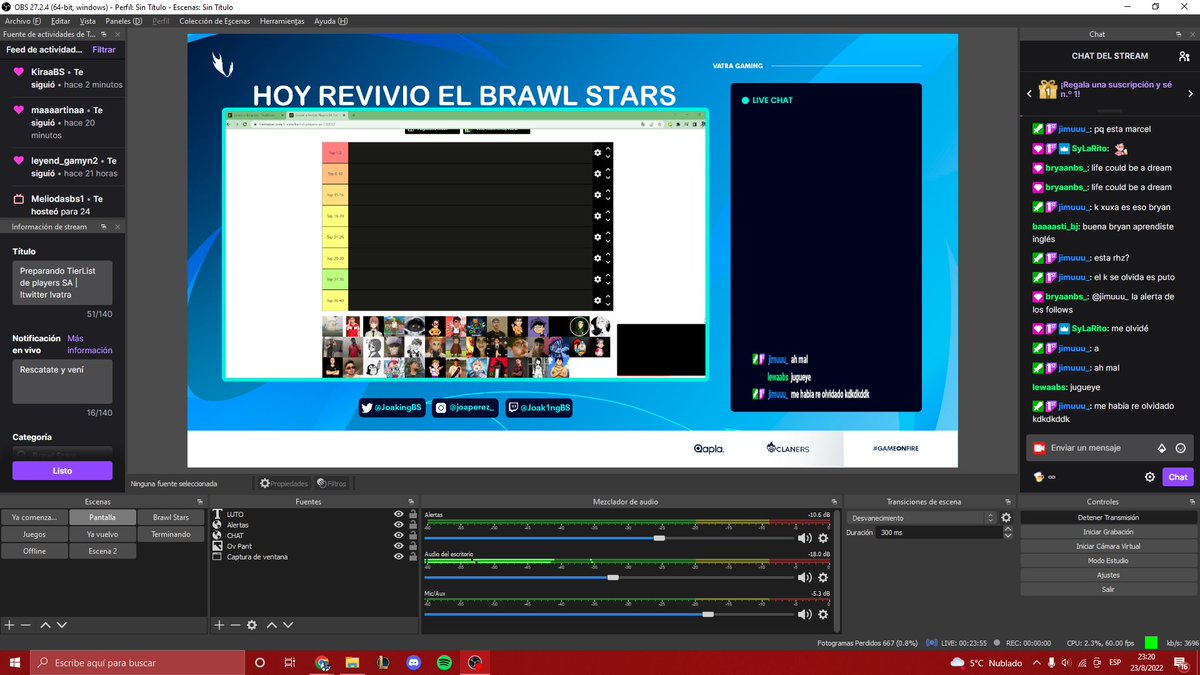This screenshot has height=675, width=1200.
Task: Go to previous gift banner with left arrow
Action: pyautogui.click(x=1031, y=92)
